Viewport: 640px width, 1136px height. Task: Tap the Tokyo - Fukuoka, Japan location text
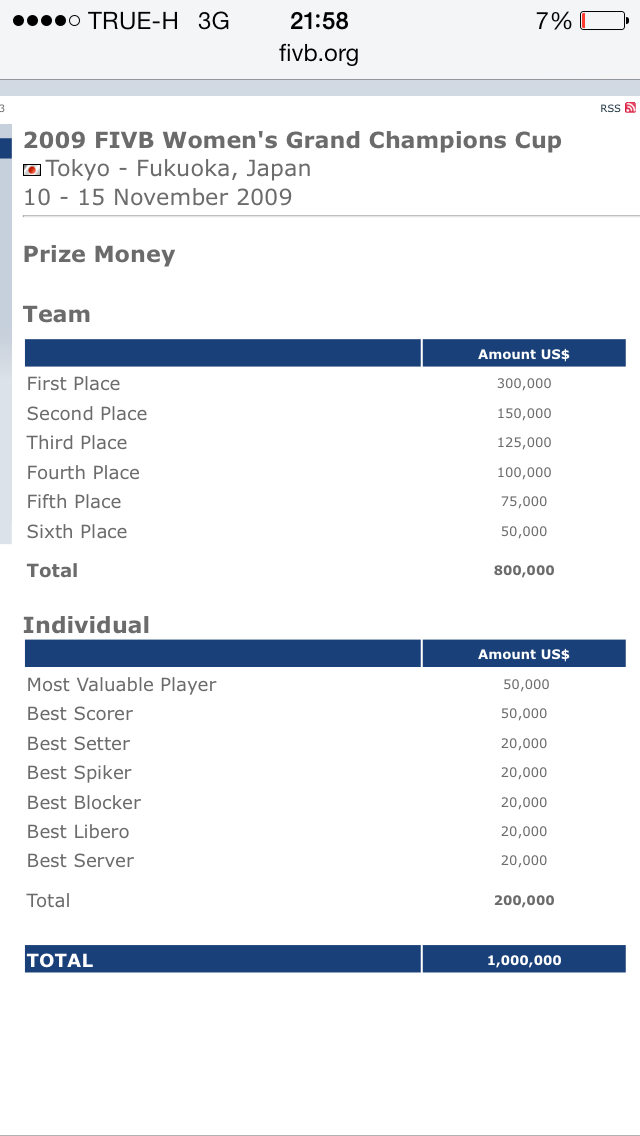(x=178, y=169)
